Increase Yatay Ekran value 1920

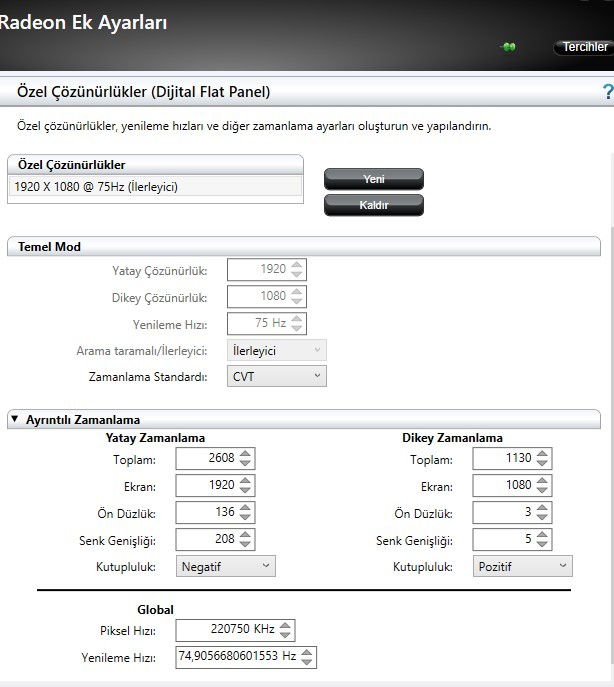point(245,481)
